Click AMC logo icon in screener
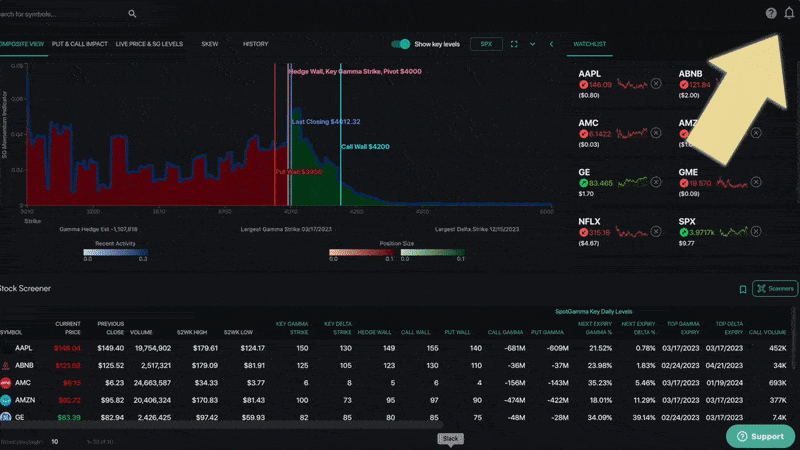 pyautogui.click(x=6, y=383)
